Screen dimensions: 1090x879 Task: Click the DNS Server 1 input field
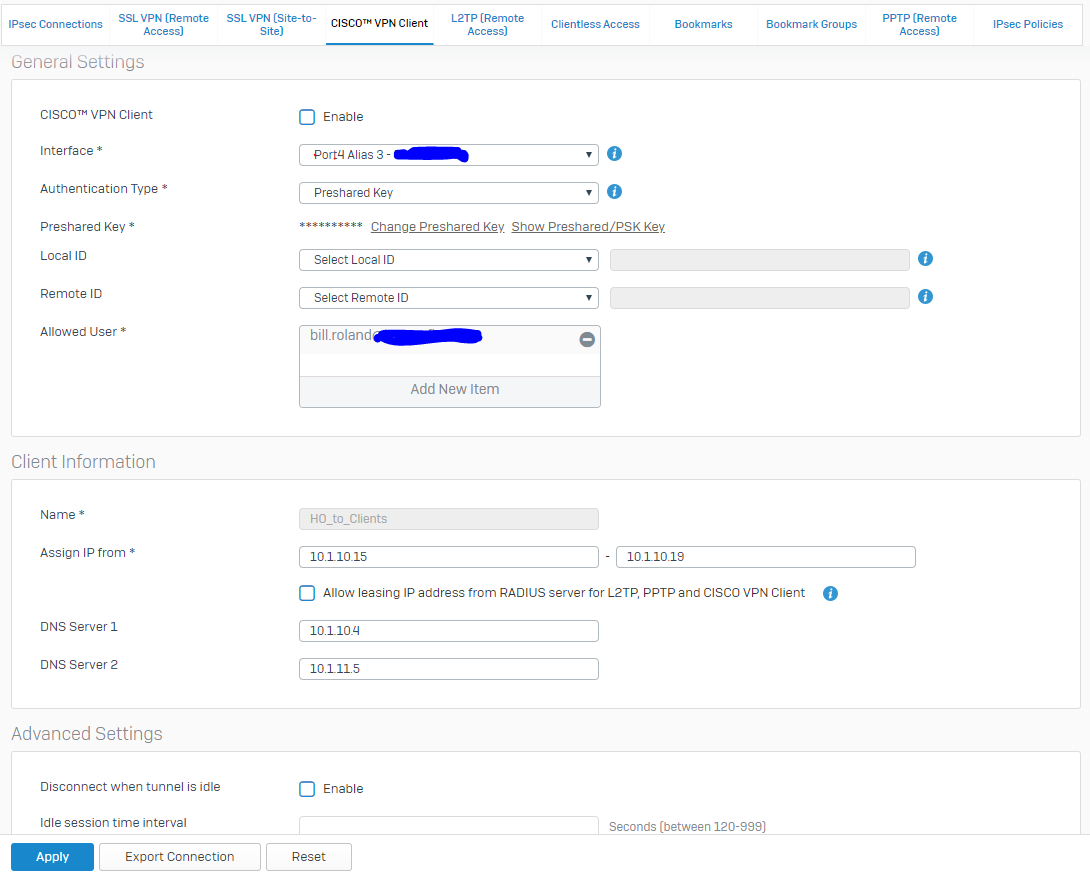[x=448, y=631]
